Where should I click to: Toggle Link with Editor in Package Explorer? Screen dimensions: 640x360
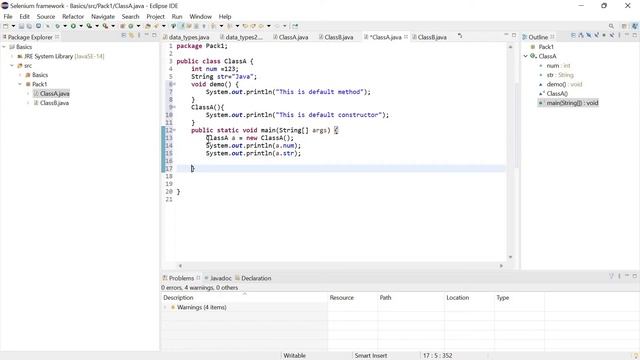click(x=131, y=36)
